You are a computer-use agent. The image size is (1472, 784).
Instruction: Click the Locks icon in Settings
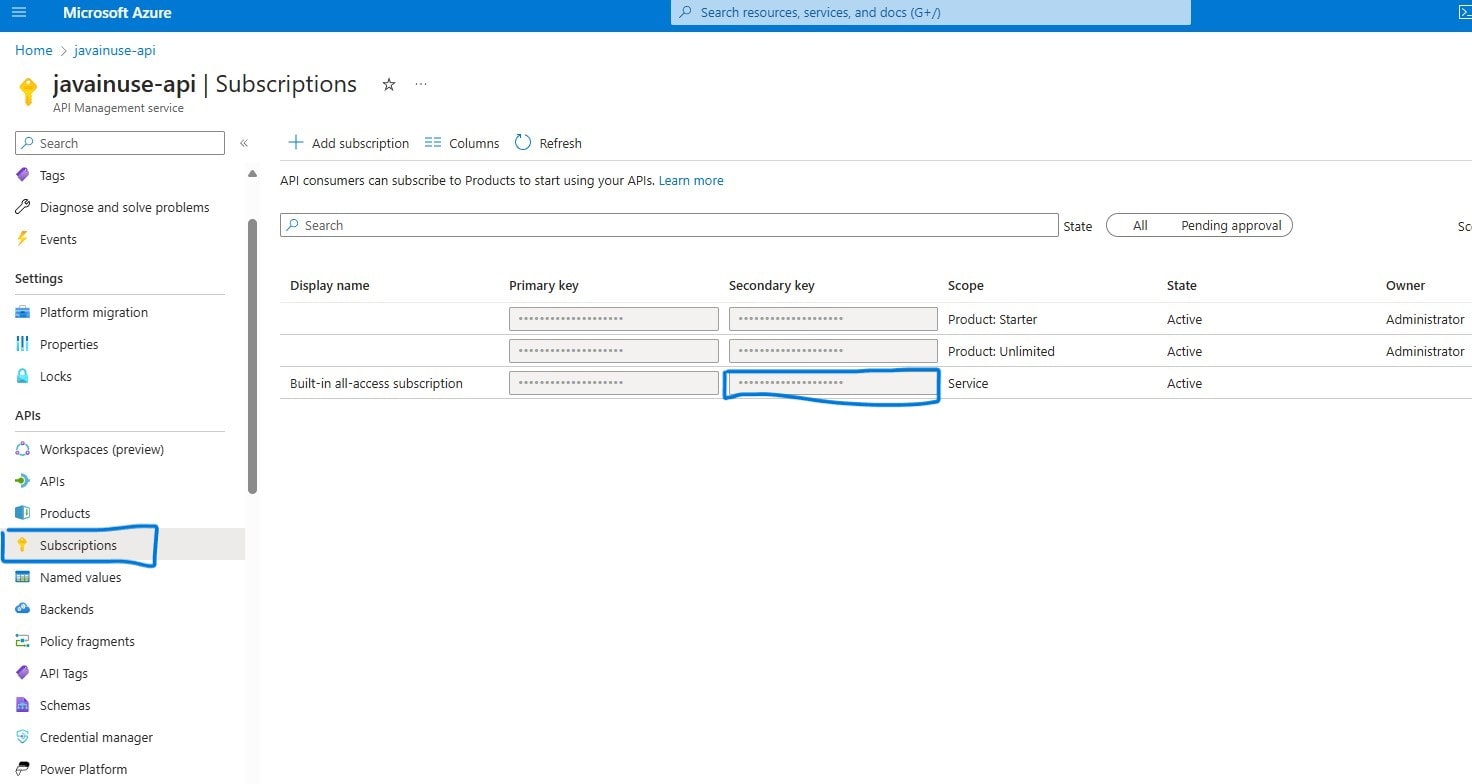point(23,376)
